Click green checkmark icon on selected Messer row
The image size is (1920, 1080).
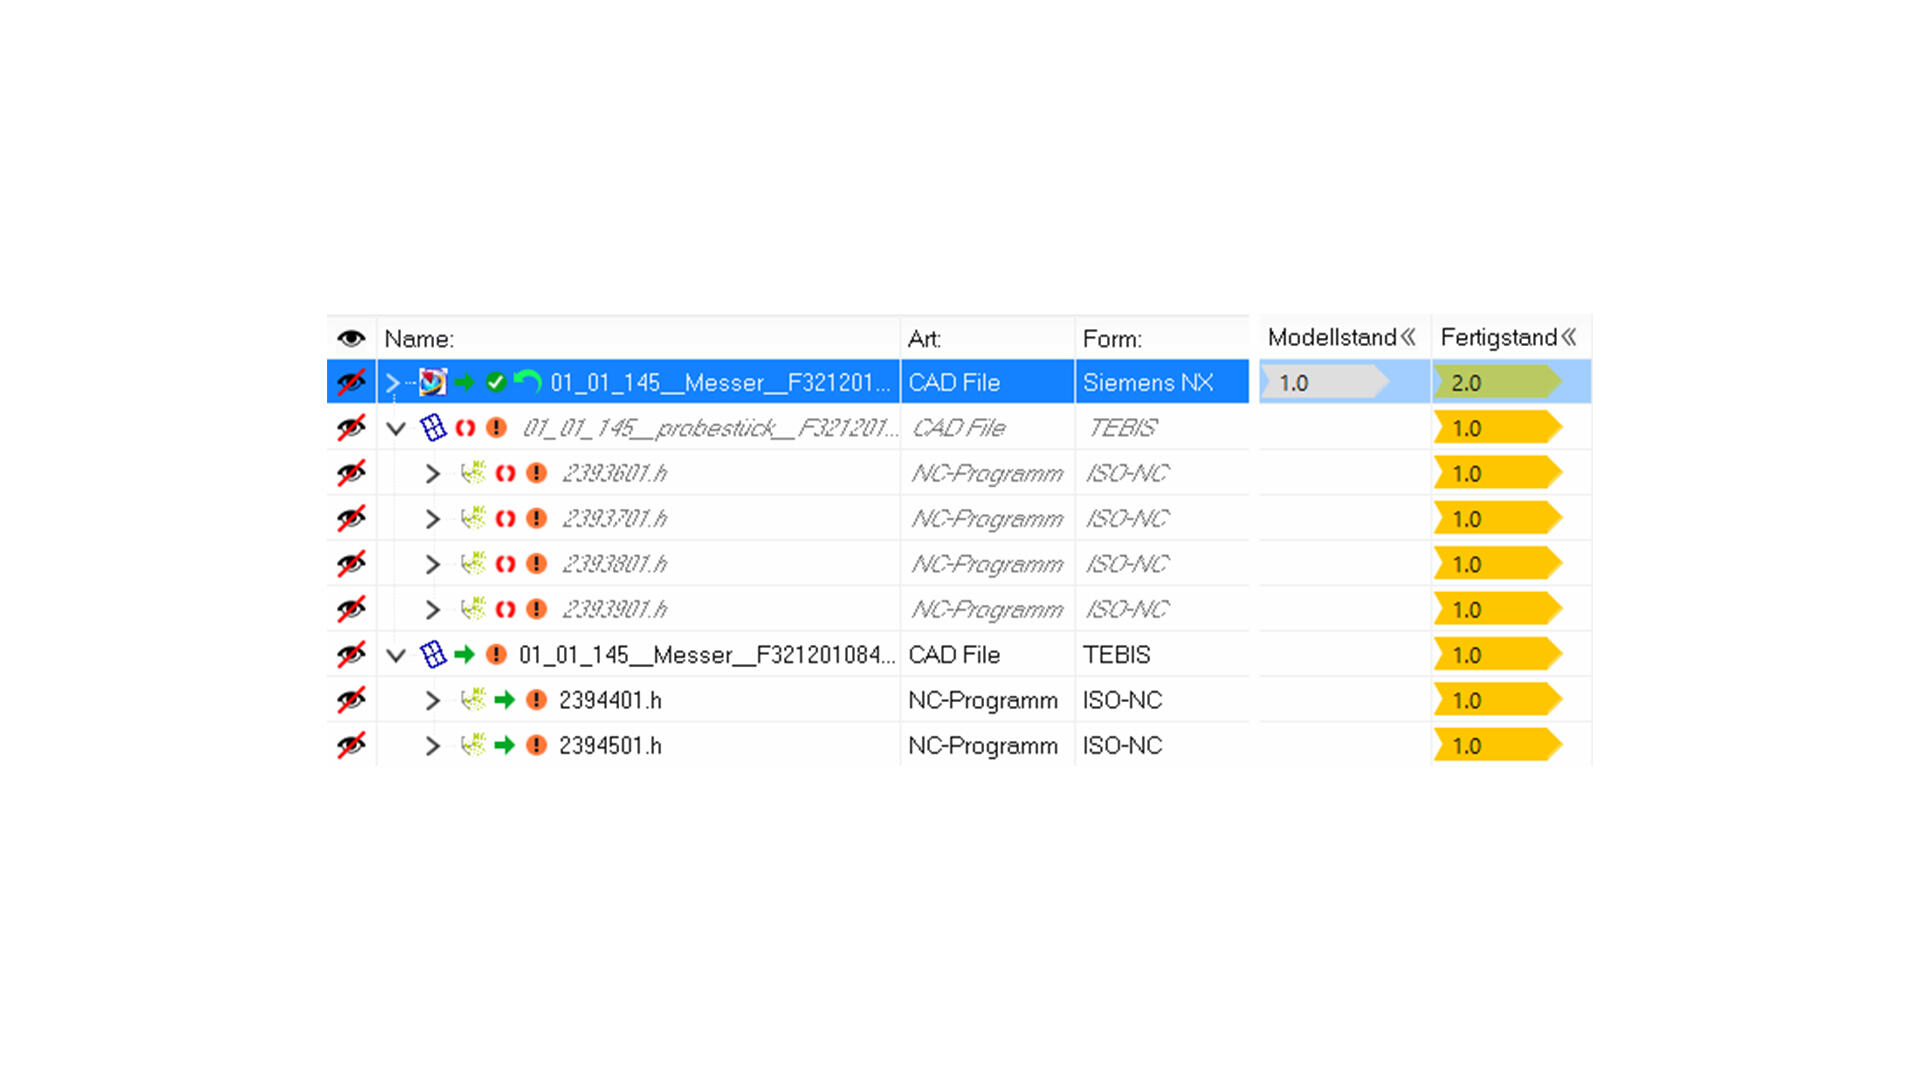click(495, 382)
